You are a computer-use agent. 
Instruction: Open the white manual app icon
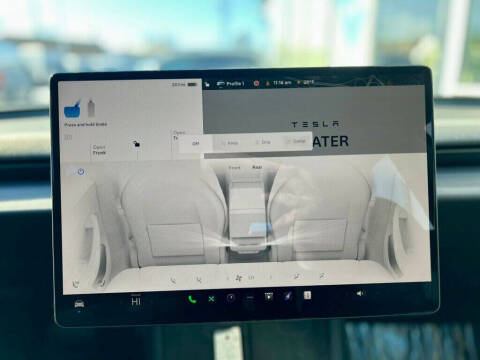pyautogui.click(x=307, y=295)
